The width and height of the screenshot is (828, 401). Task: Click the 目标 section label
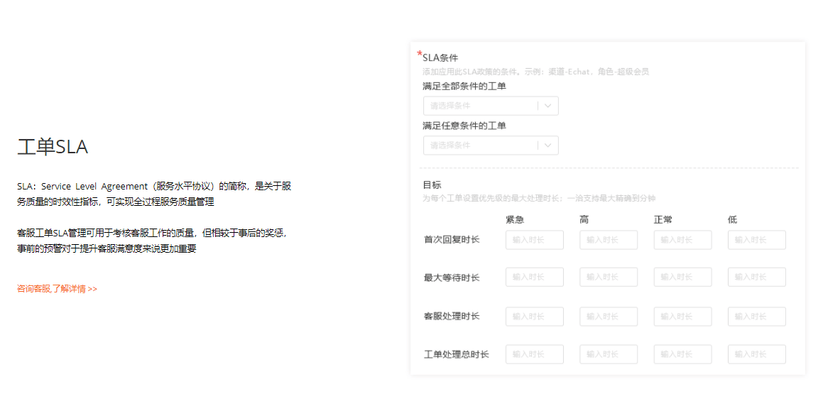tap(432, 185)
